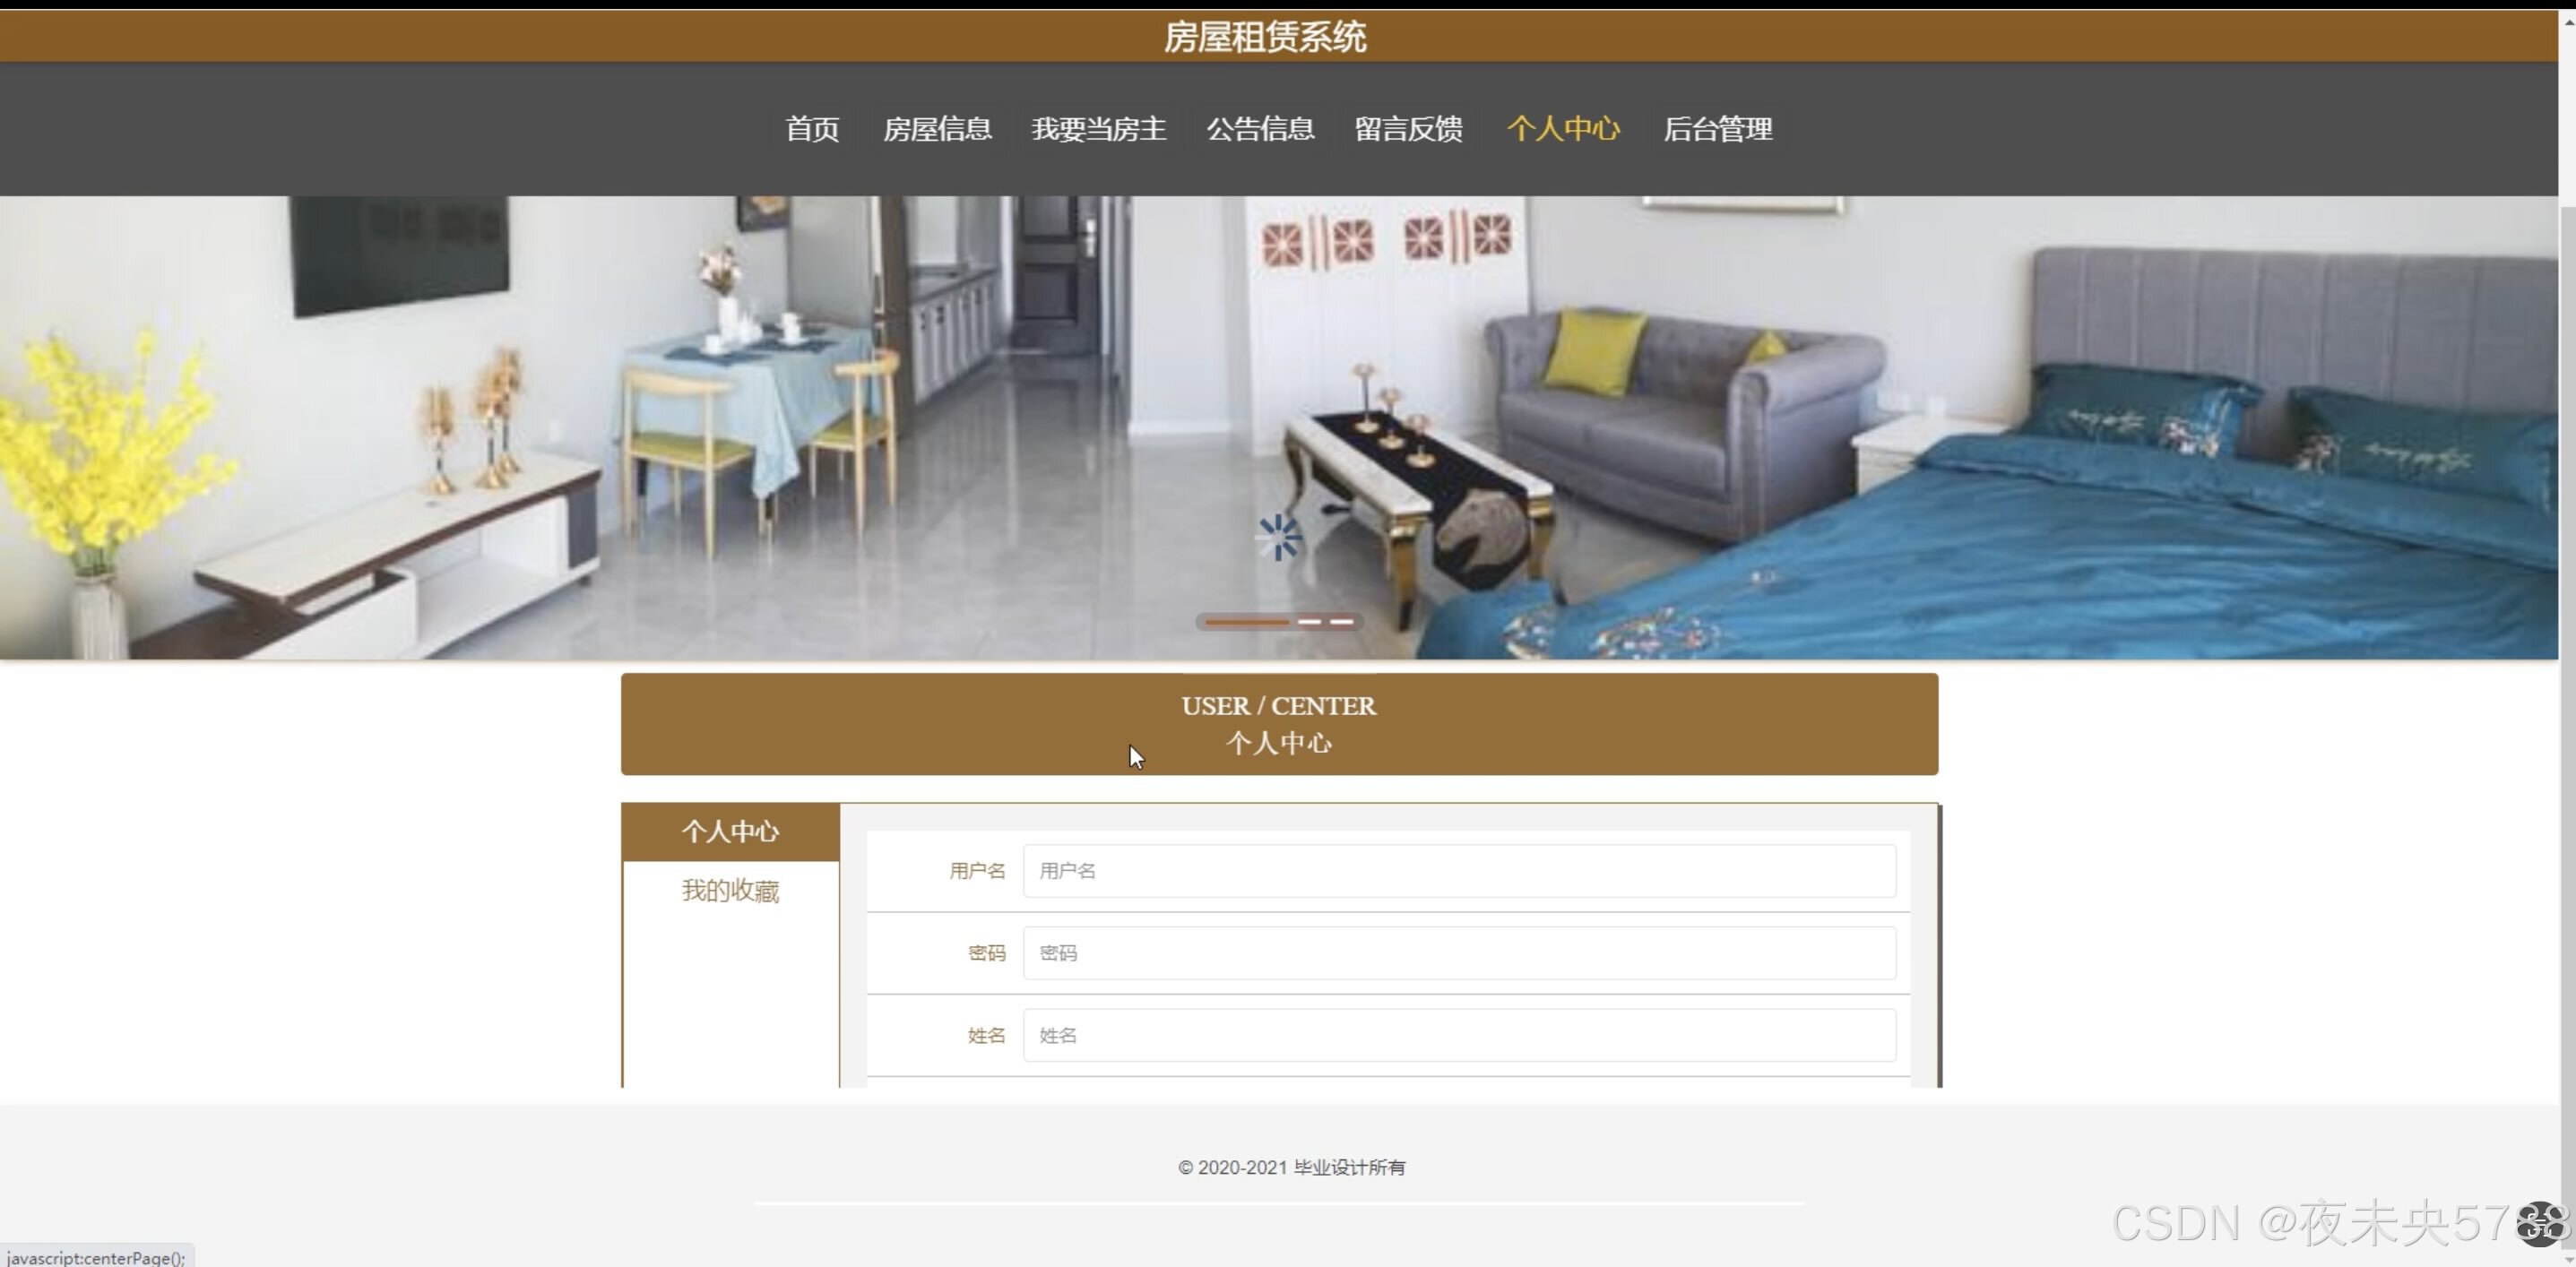Select 个人中心 tab in left sidebar

click(730, 831)
